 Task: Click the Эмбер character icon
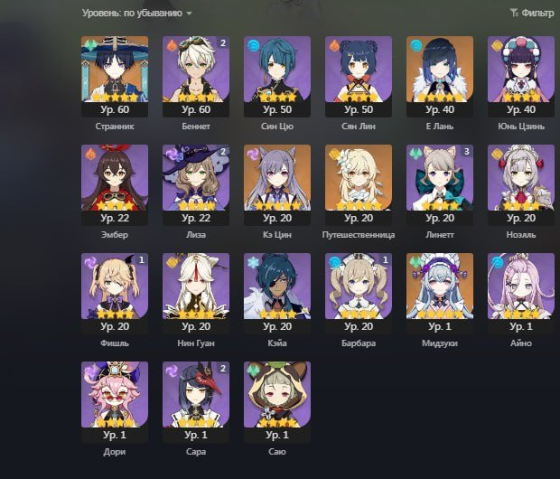pos(115,185)
